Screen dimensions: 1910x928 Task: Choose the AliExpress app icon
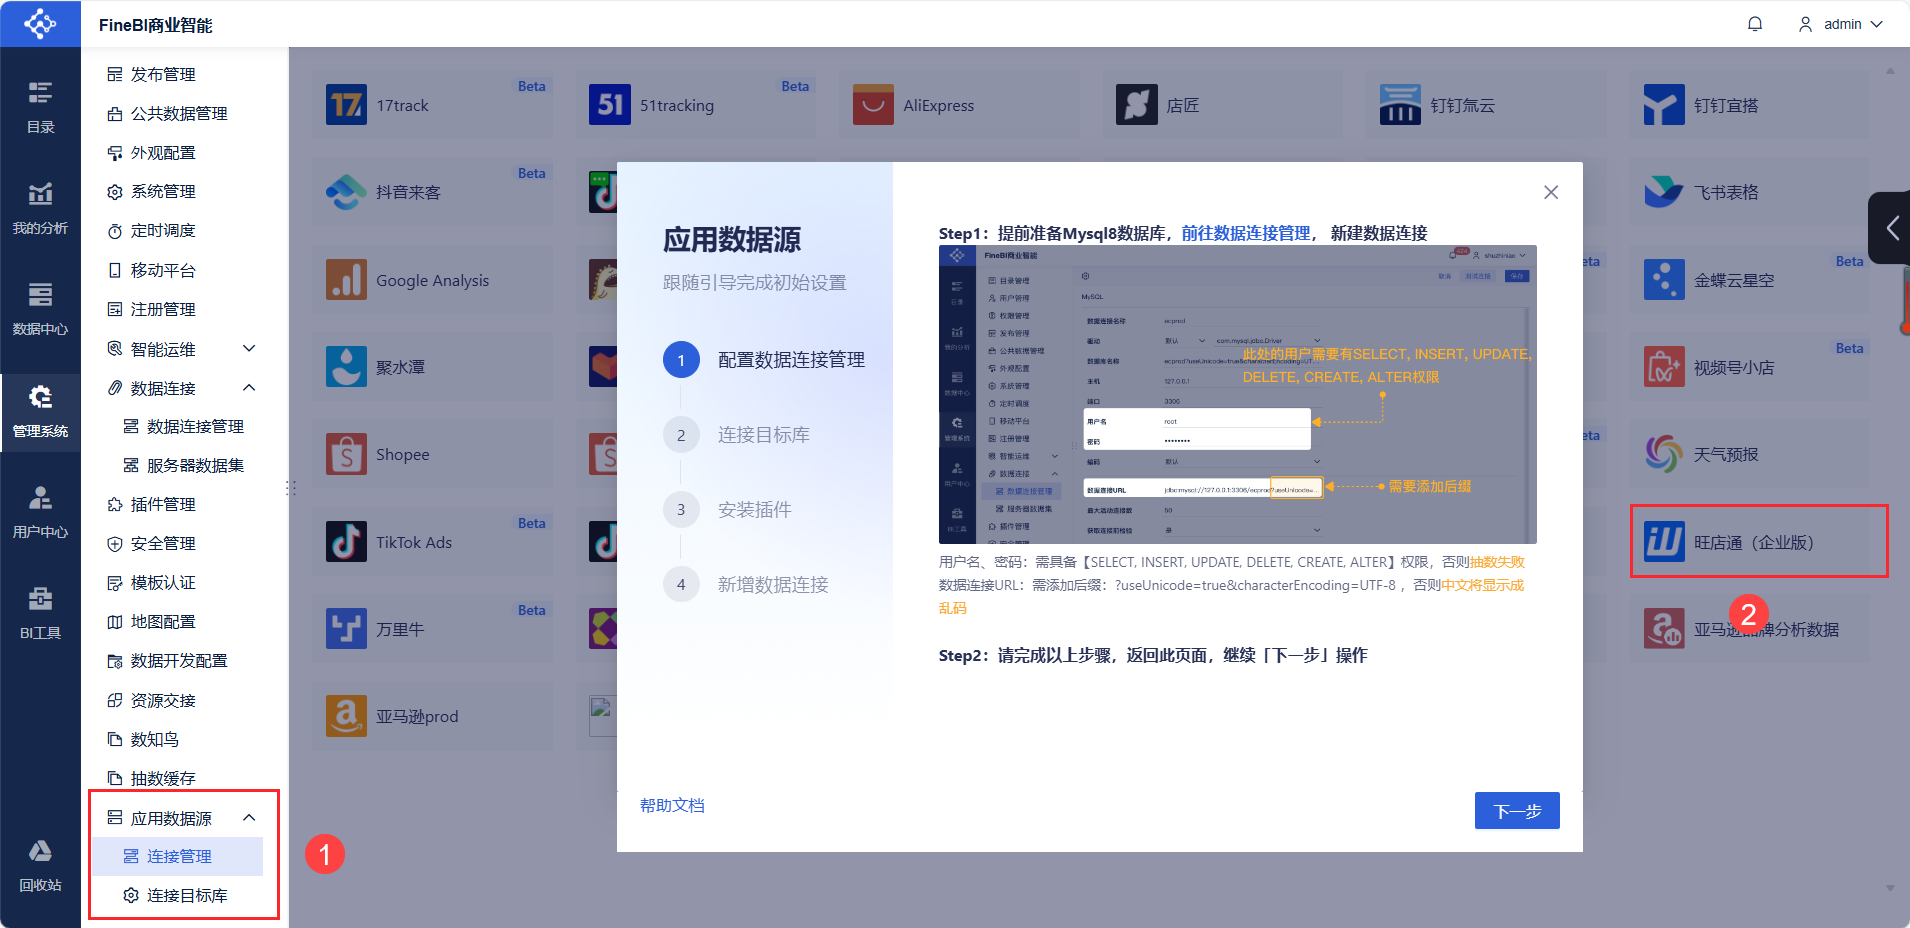pos(873,105)
